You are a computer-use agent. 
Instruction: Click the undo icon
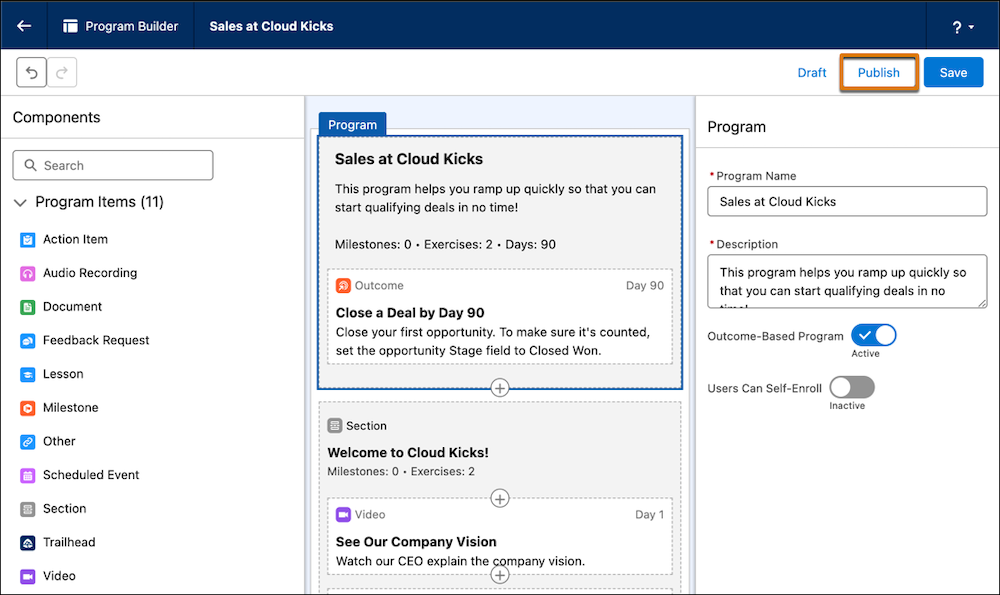tap(31, 73)
